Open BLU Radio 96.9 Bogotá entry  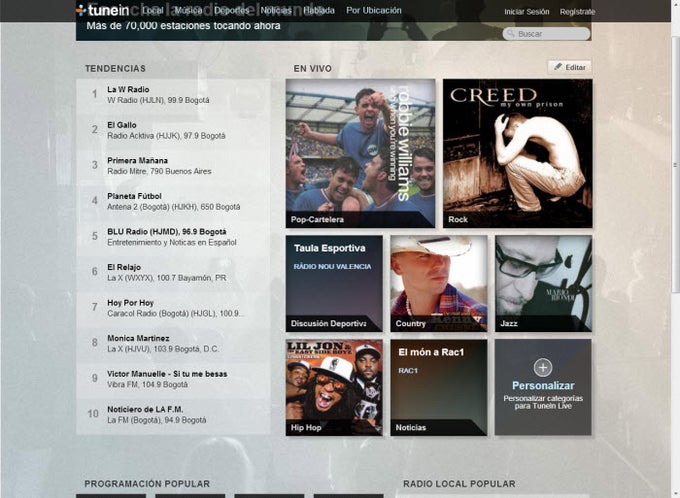(x=173, y=237)
